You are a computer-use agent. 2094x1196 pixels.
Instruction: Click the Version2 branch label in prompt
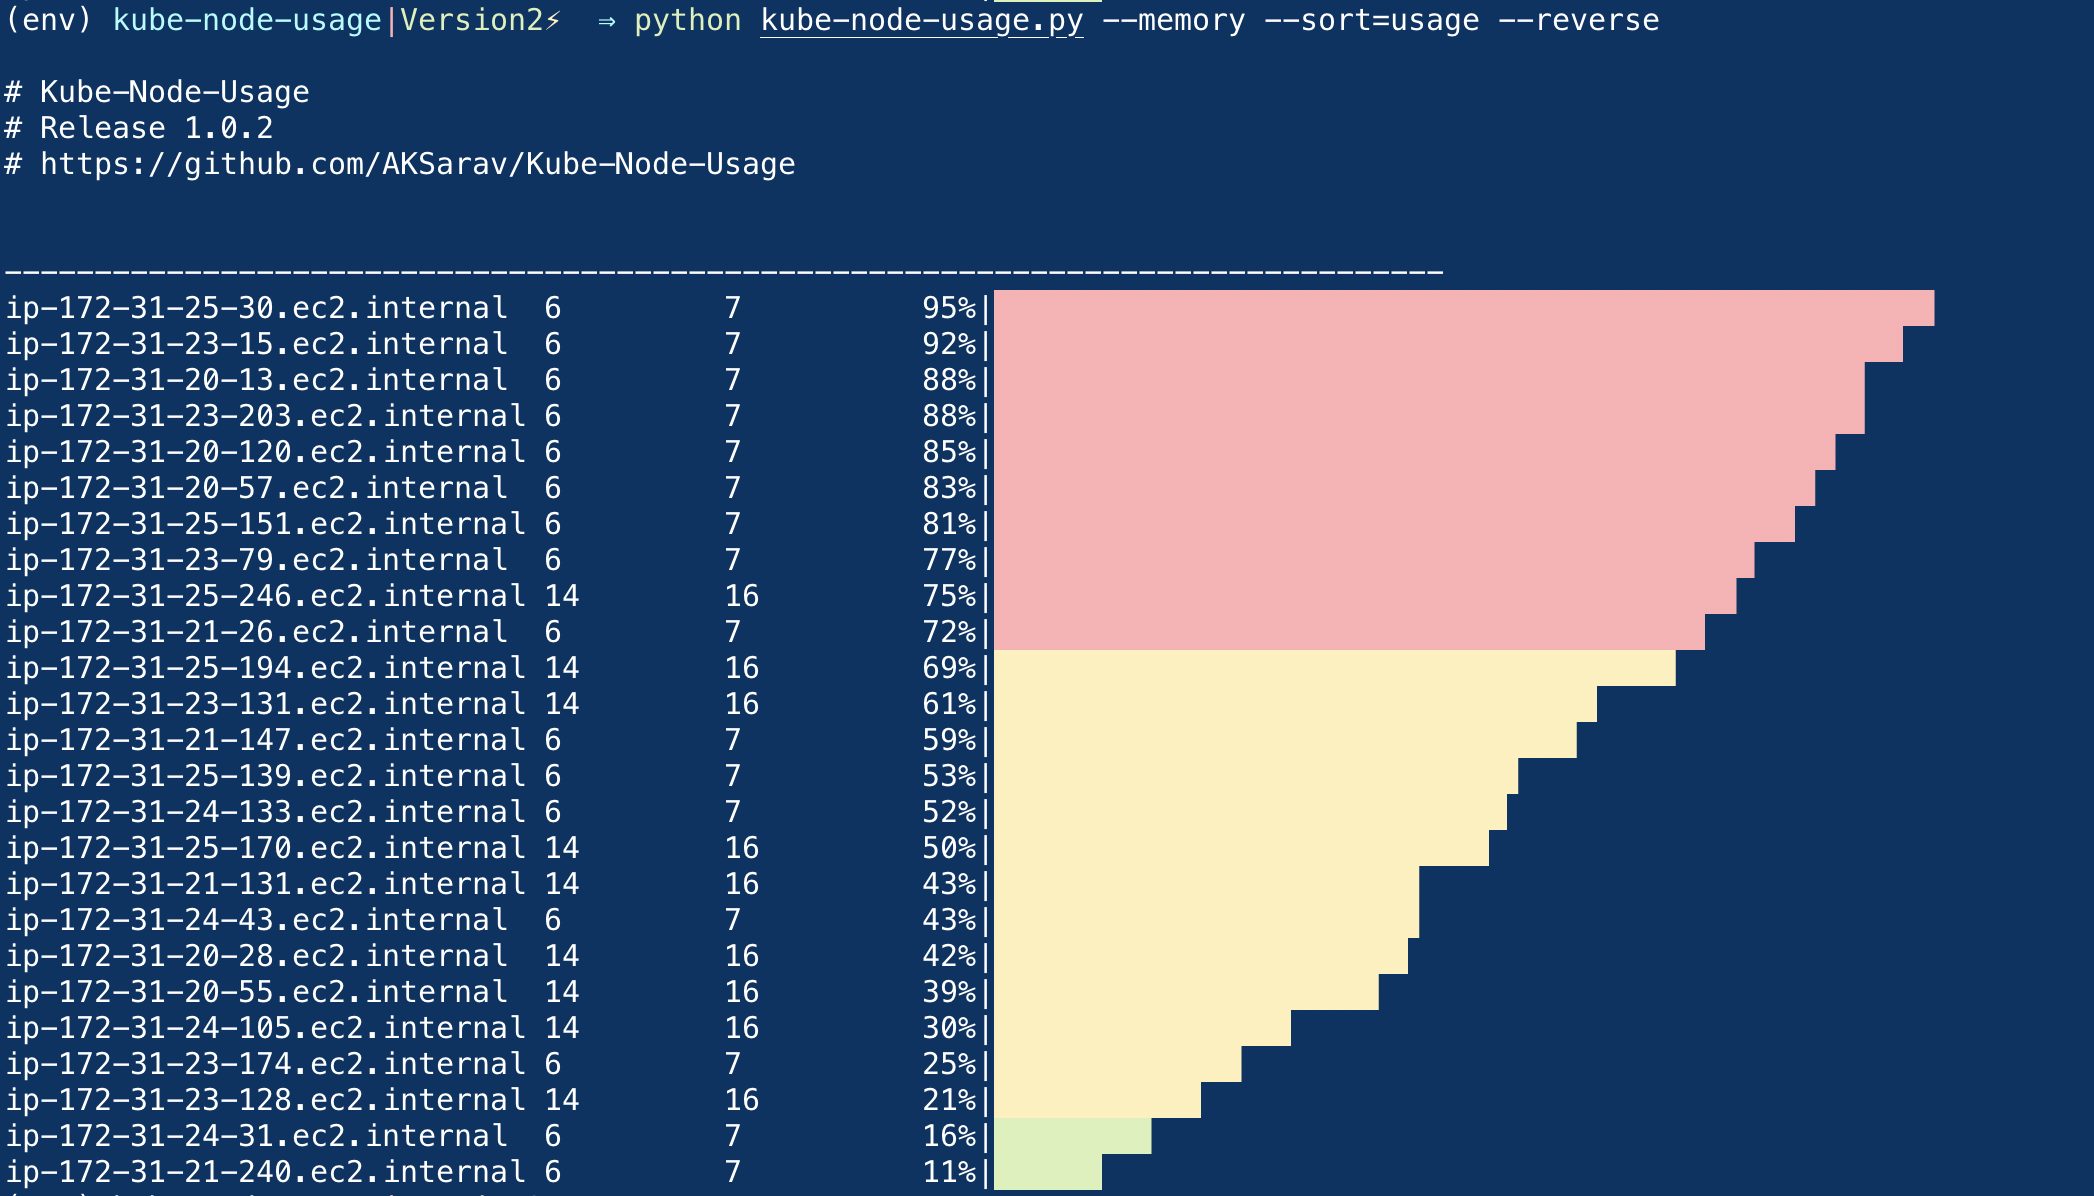(471, 20)
